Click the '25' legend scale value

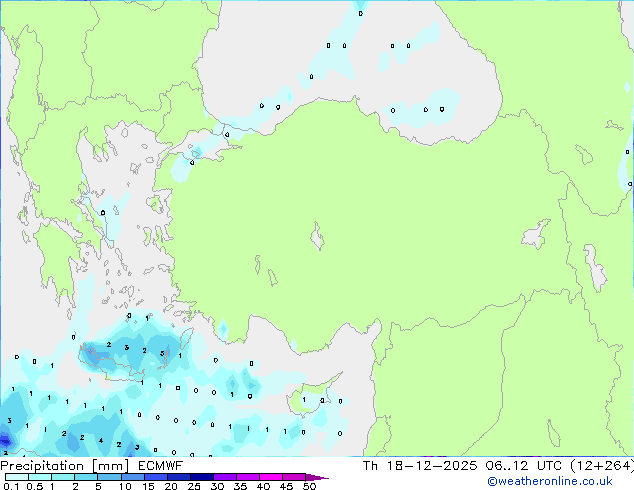coord(194,486)
